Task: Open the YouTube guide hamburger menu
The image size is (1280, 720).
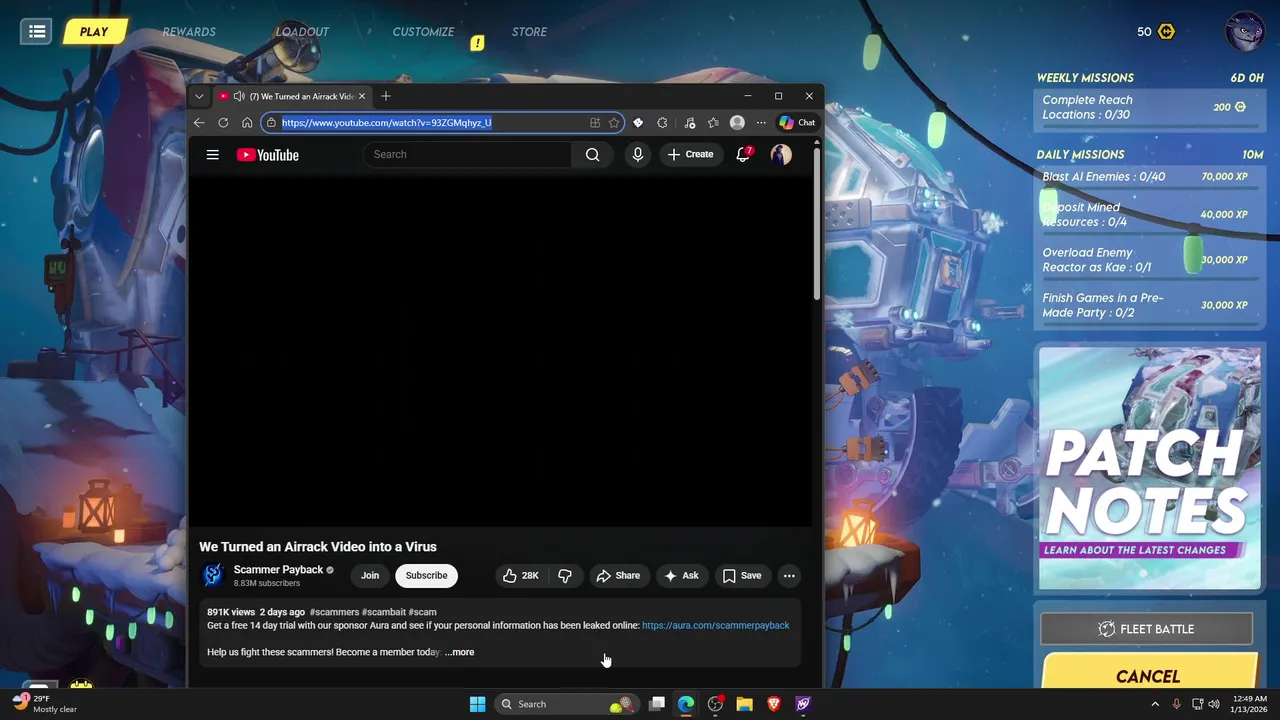Action: coord(212,155)
